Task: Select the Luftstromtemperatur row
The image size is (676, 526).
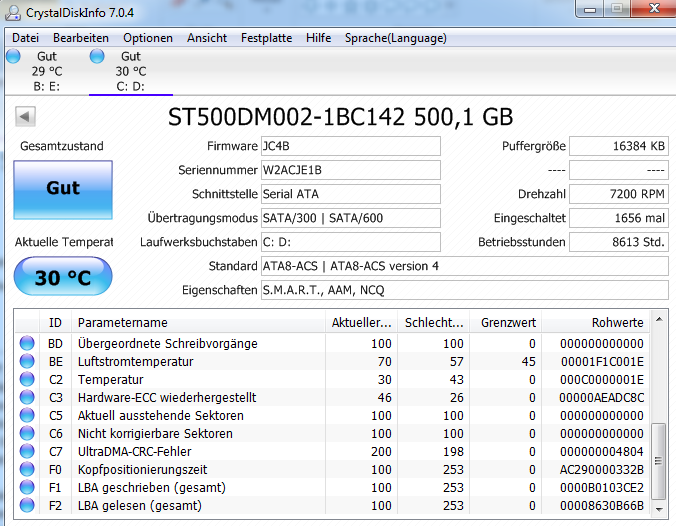Action: (332, 361)
